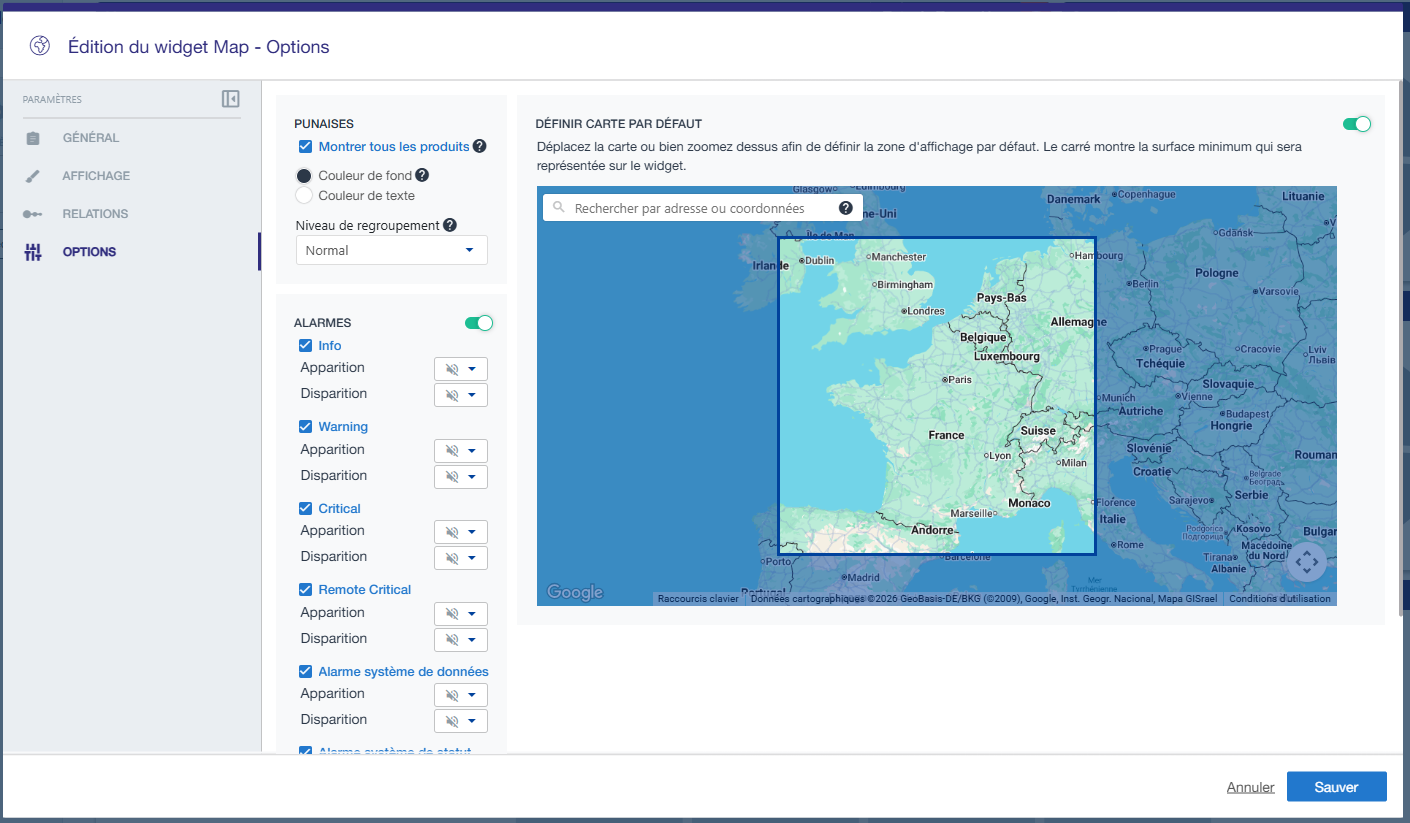1410x823 pixels.
Task: Open the Warning Apparition sound dropdown
Action: click(x=461, y=451)
